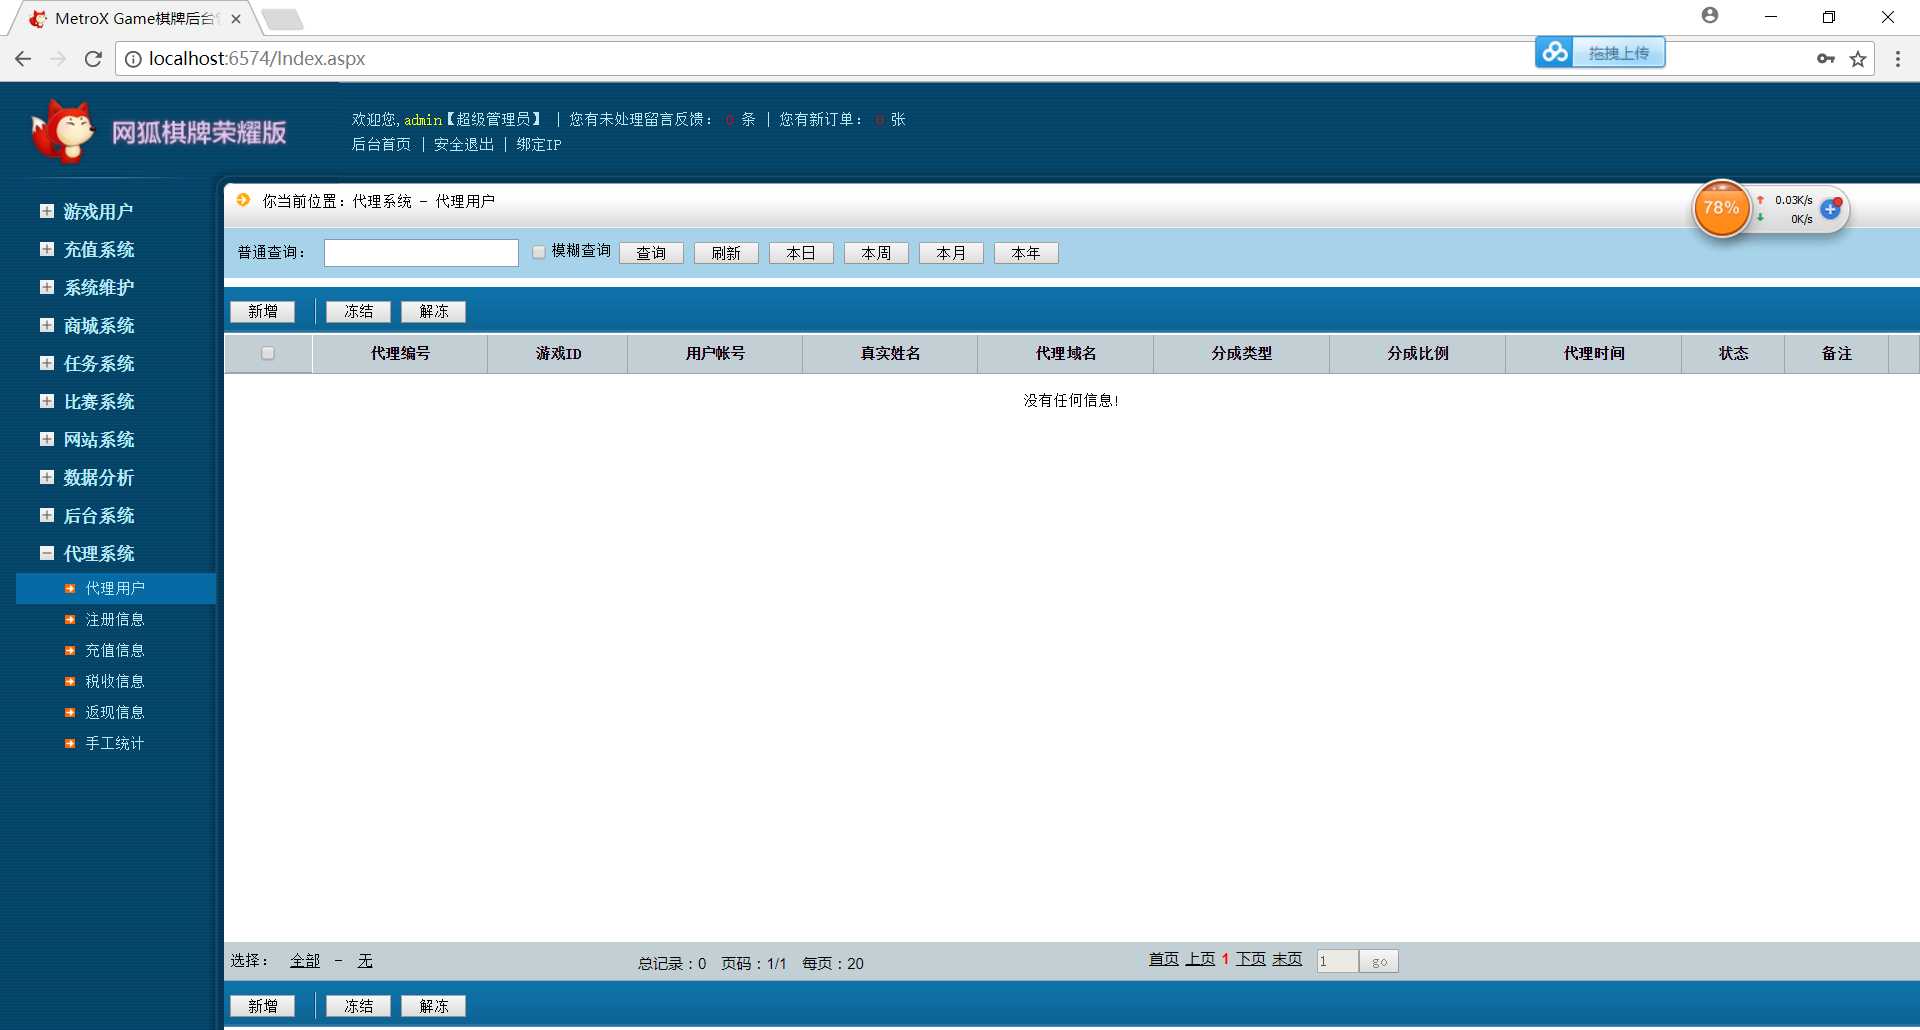Filter by 本月 button

[951, 253]
